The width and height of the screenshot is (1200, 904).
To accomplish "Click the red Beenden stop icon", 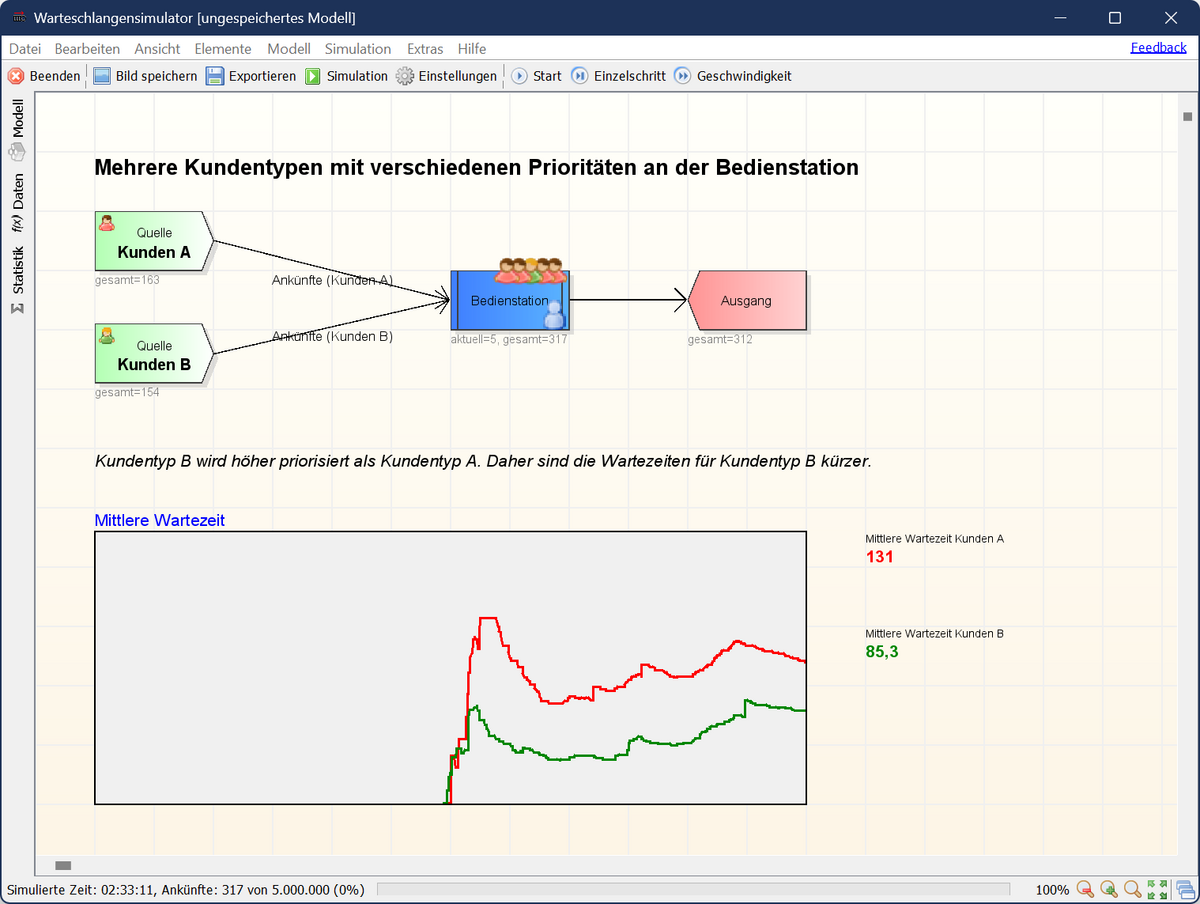I will tap(16, 76).
